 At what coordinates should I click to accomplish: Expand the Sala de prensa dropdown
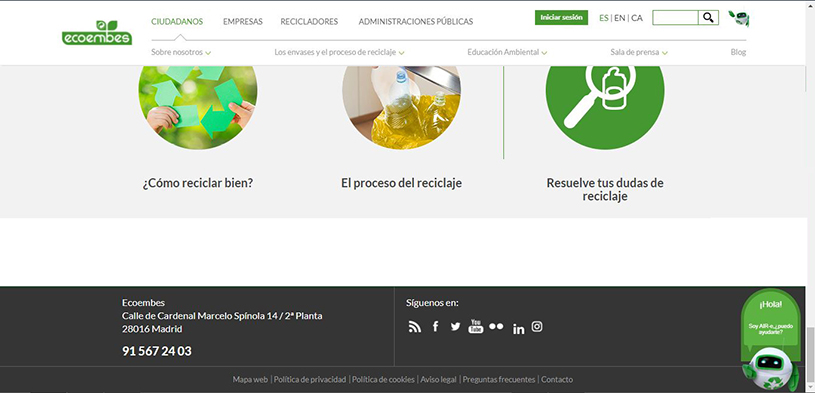point(639,53)
